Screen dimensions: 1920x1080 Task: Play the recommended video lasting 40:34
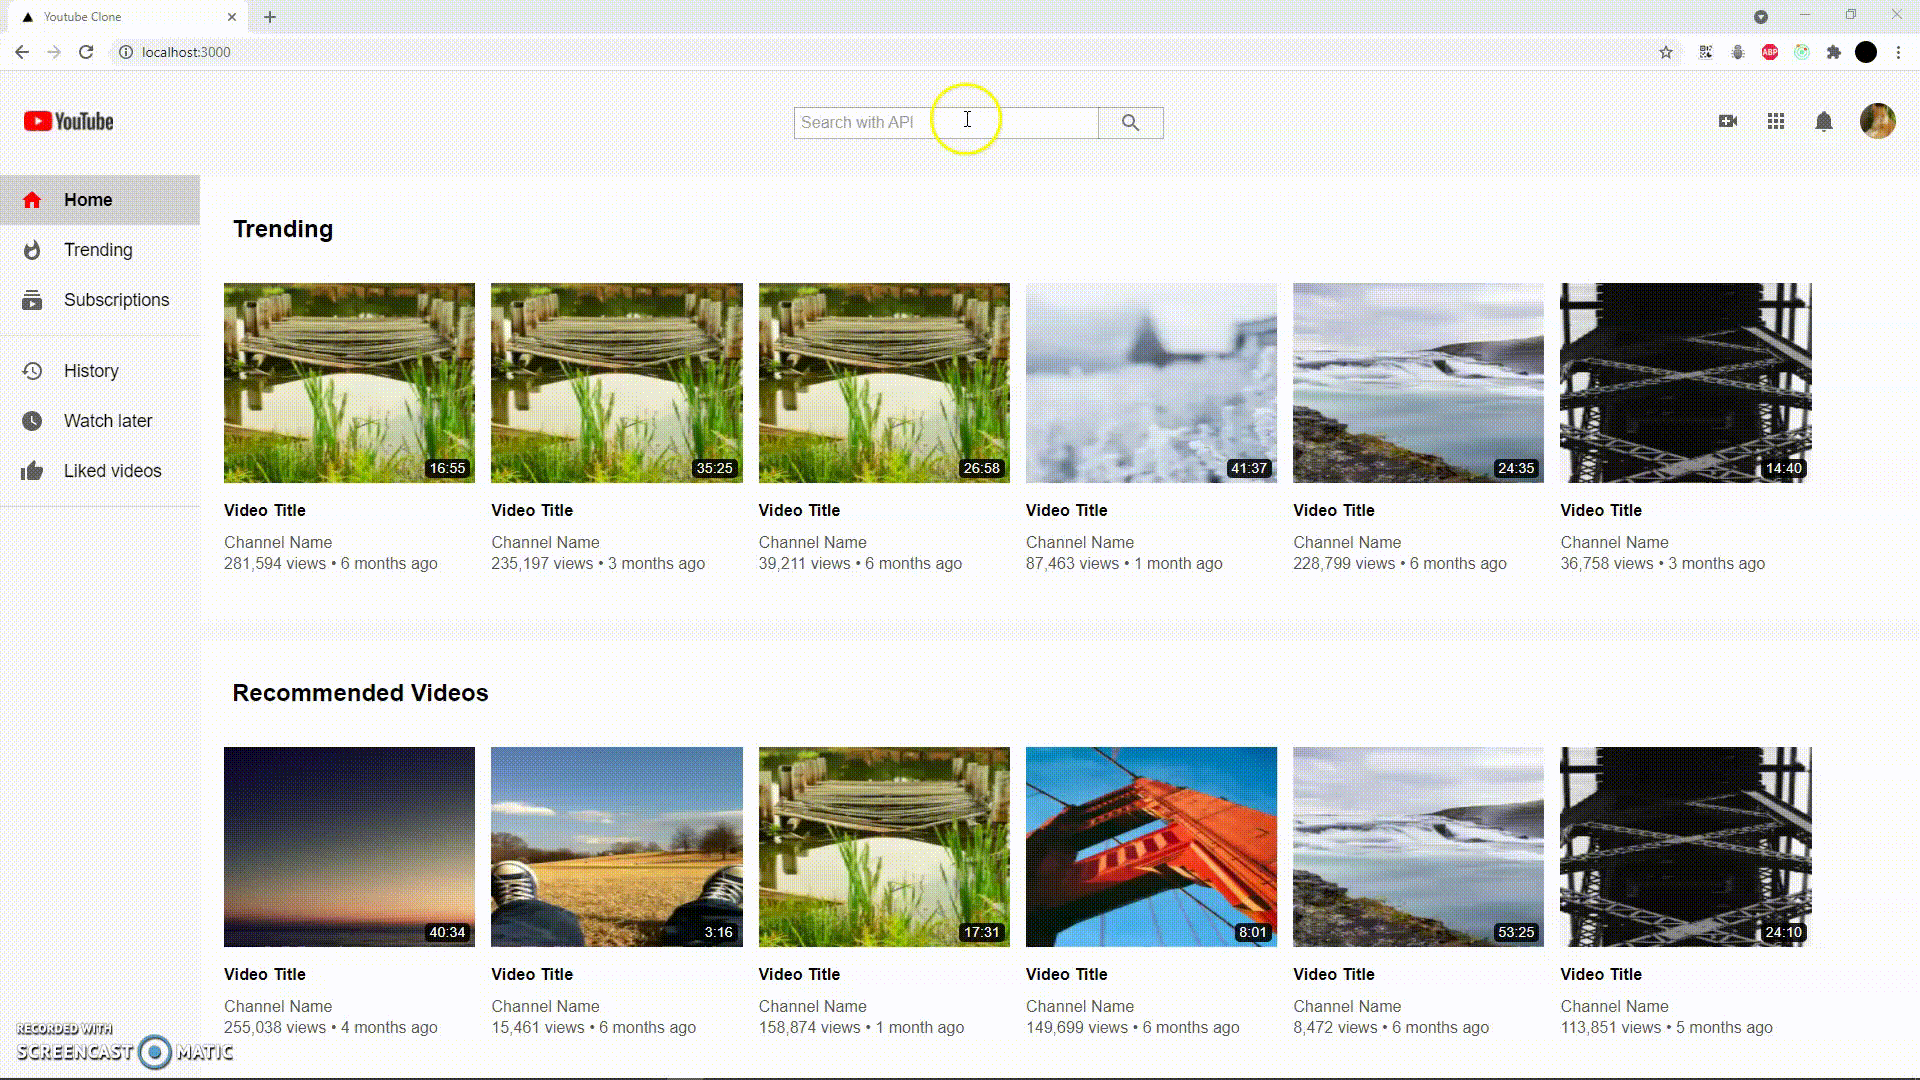(349, 847)
